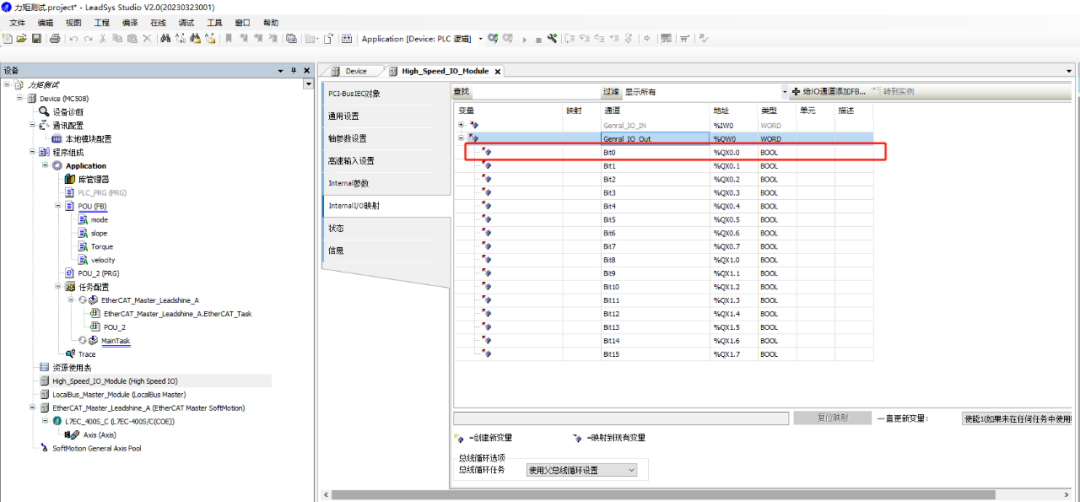Click the Cut scissors icon

103,39
